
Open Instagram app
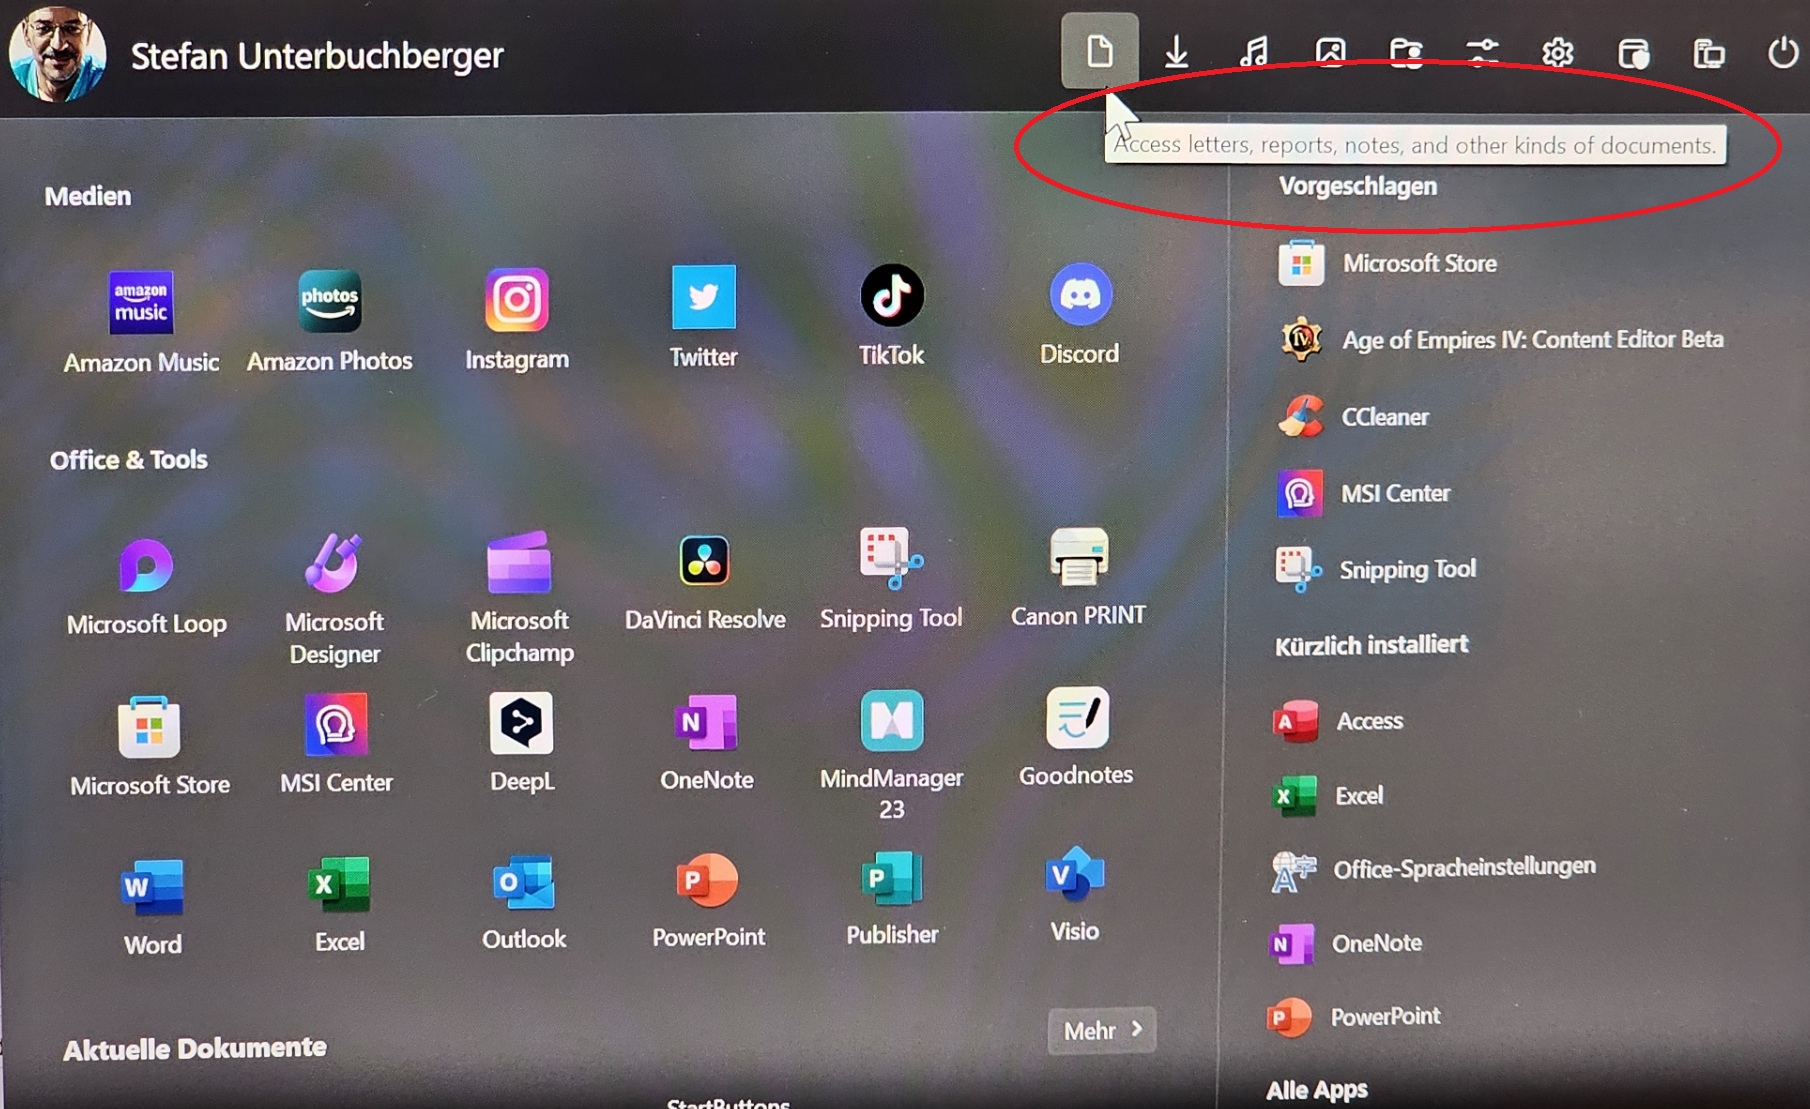[x=517, y=318]
